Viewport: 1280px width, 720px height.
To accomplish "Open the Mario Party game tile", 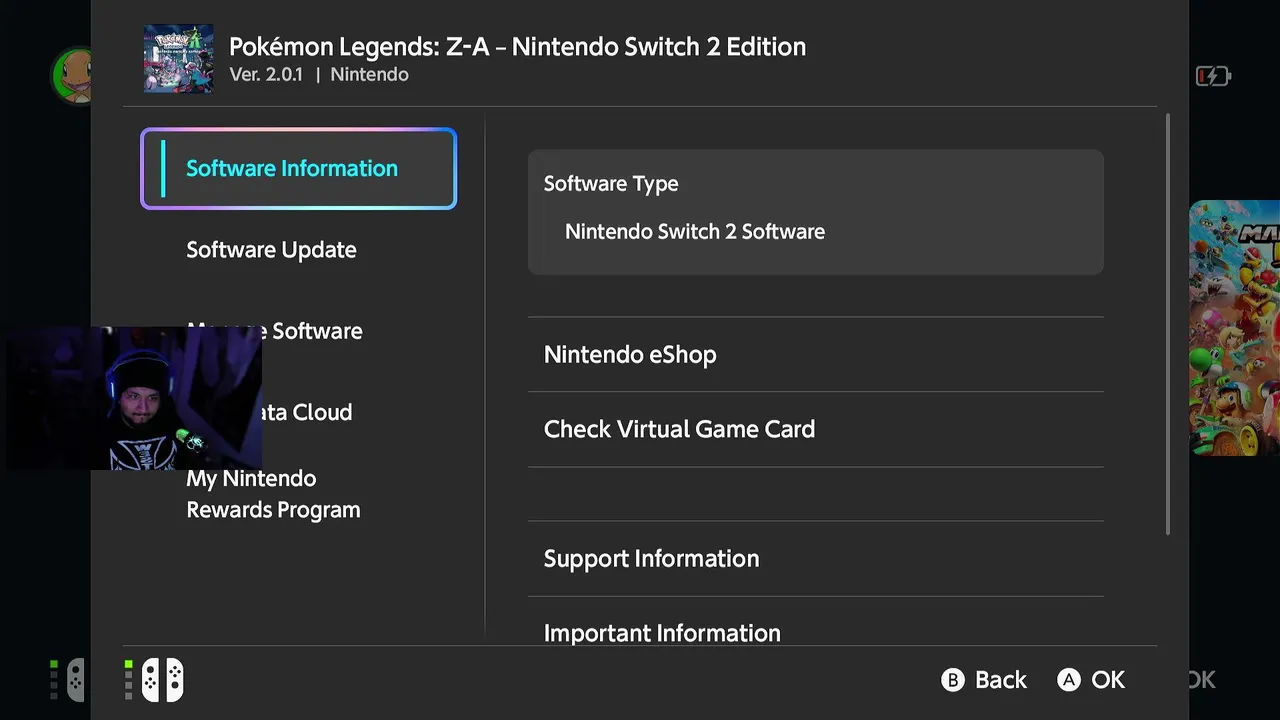I will tap(1234, 327).
